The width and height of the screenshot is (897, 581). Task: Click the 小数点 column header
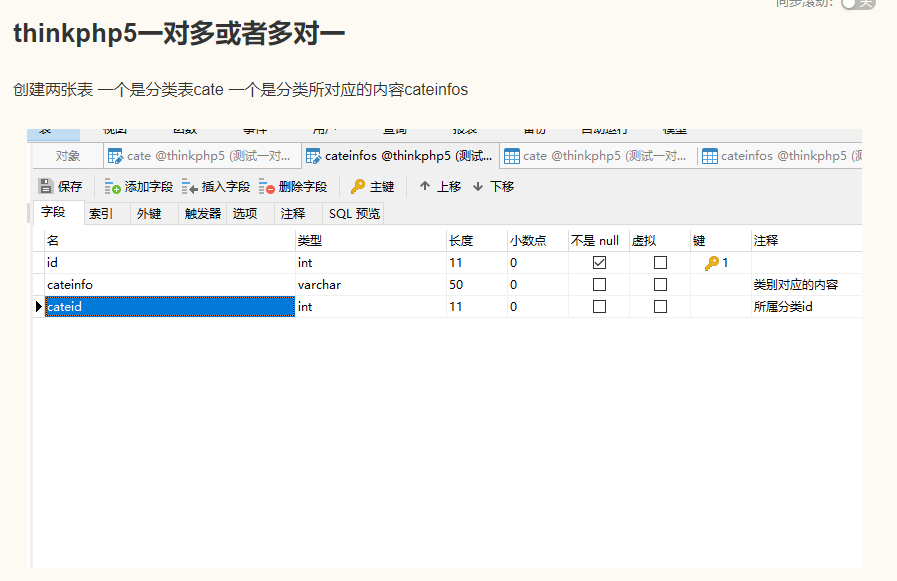point(538,241)
